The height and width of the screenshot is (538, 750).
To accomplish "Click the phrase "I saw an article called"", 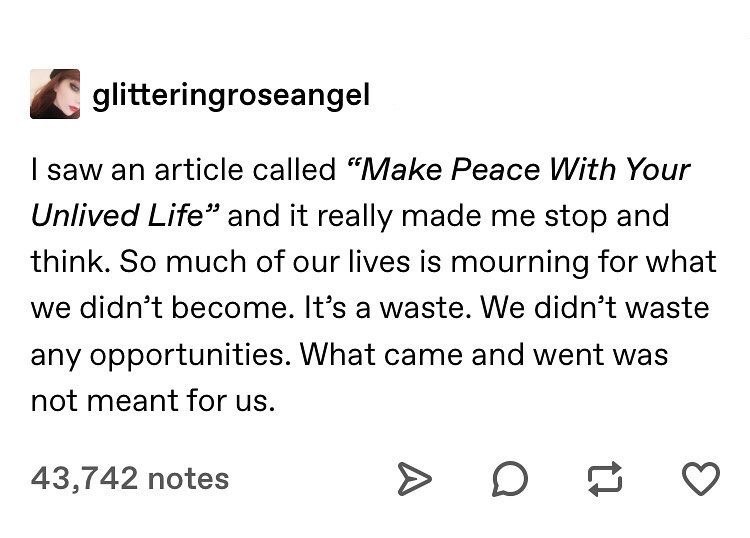I will [183, 169].
